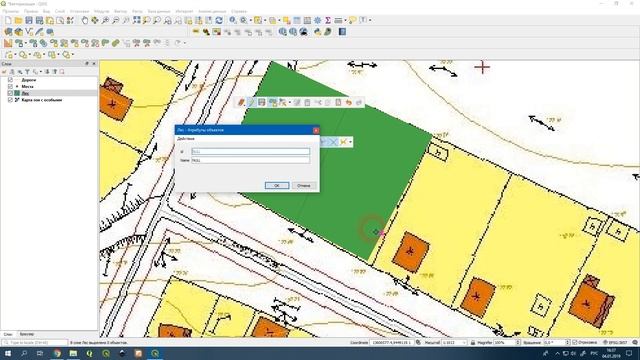Click the blue Help book icon
The image size is (640, 360).
[342, 32]
